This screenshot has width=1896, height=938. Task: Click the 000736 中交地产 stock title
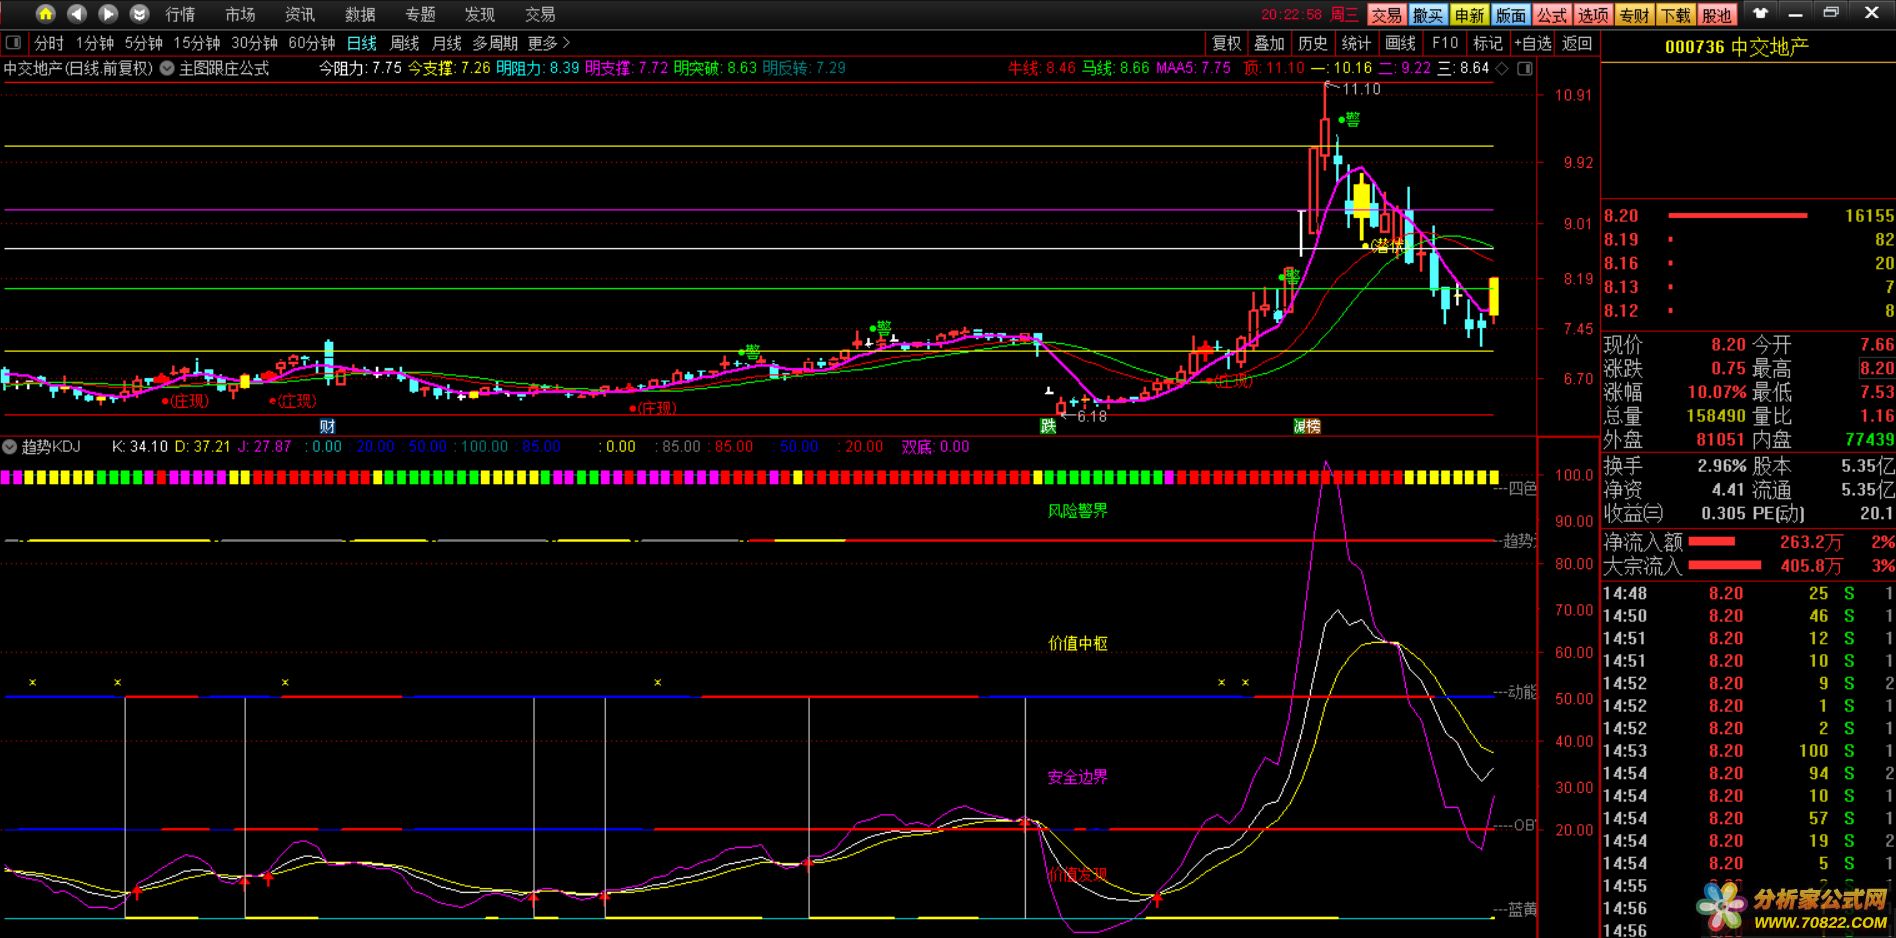click(x=1736, y=47)
